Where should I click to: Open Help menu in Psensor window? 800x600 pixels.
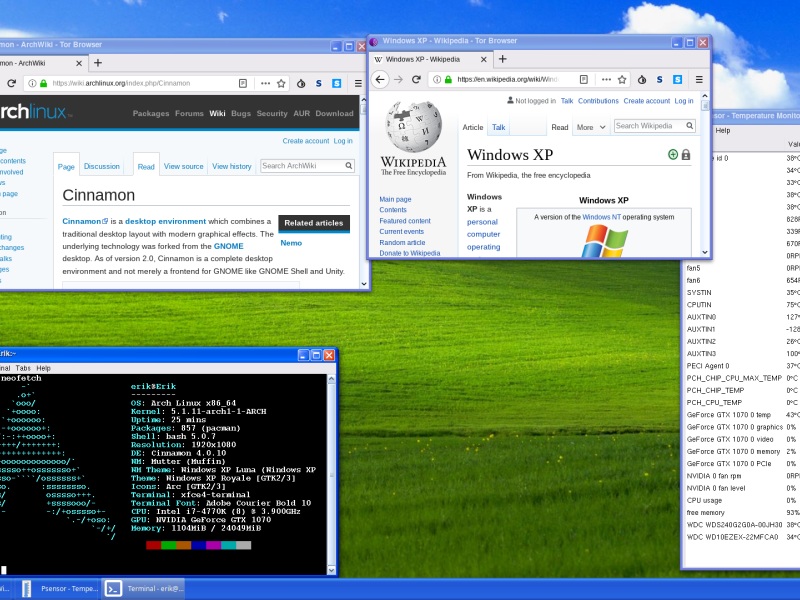(722, 131)
